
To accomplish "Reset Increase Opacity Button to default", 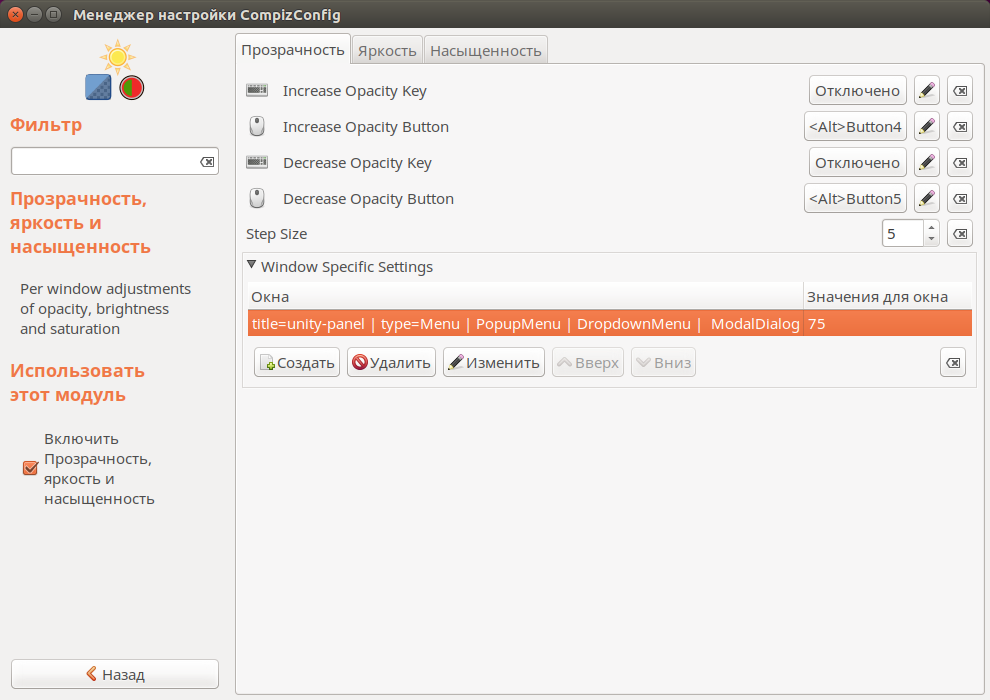I will click(x=960, y=126).
